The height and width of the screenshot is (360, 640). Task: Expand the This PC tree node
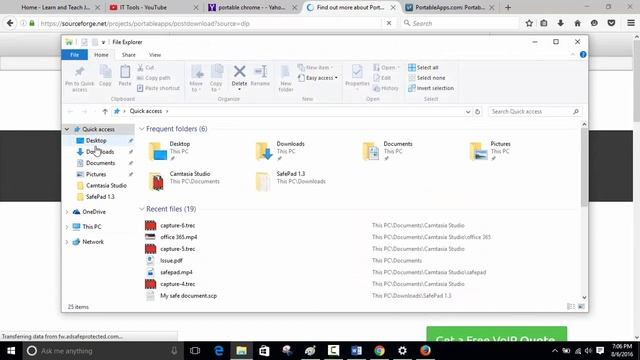click(x=67, y=227)
